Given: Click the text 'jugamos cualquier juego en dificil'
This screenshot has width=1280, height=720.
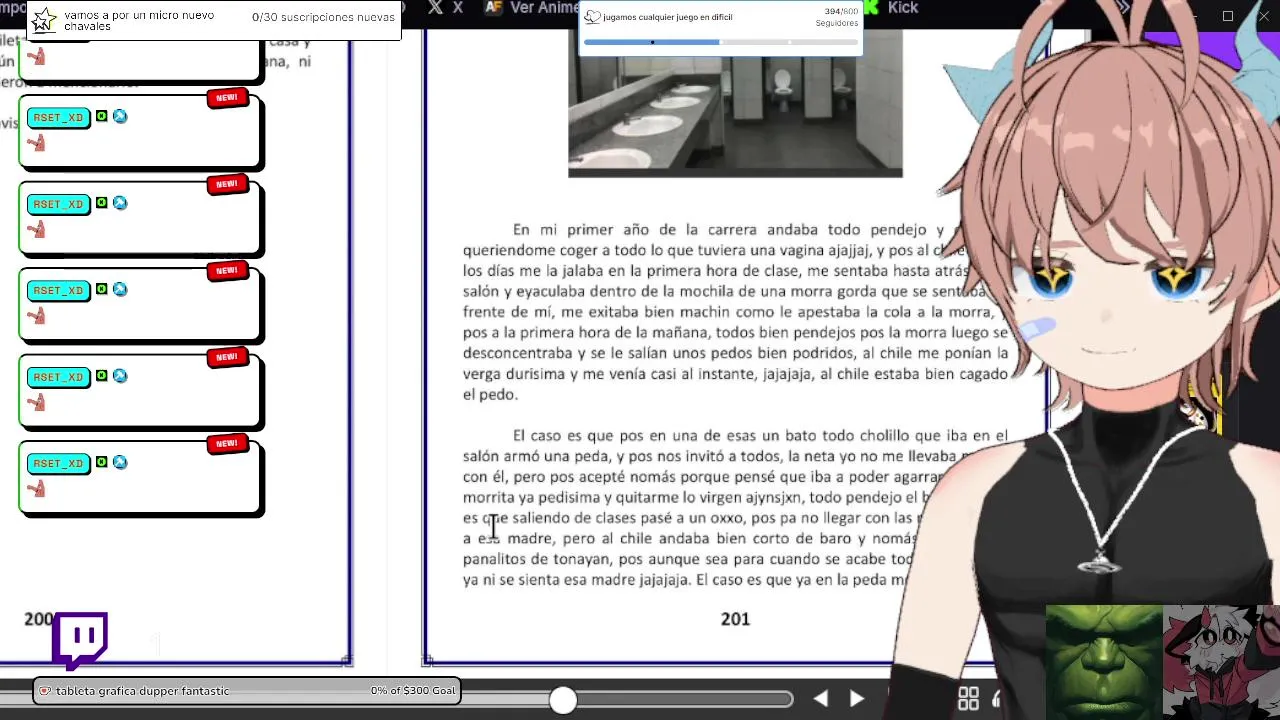Looking at the screenshot, I should point(668,17).
